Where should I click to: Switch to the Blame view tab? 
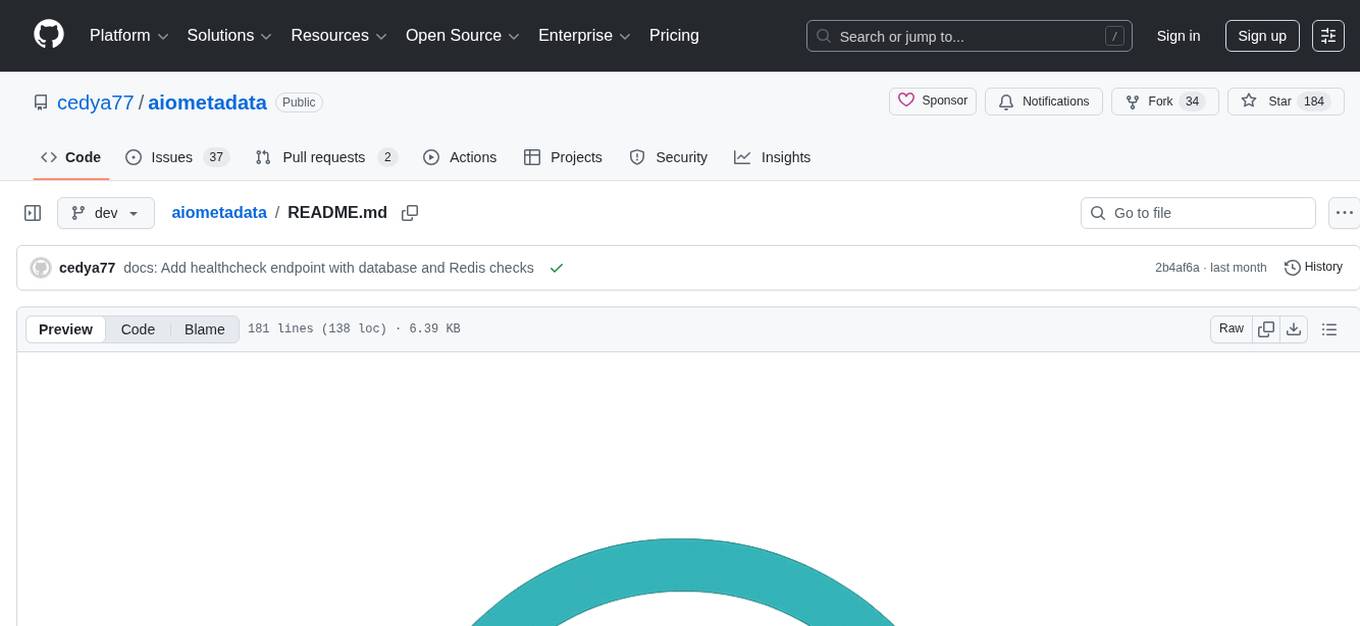[x=204, y=329]
